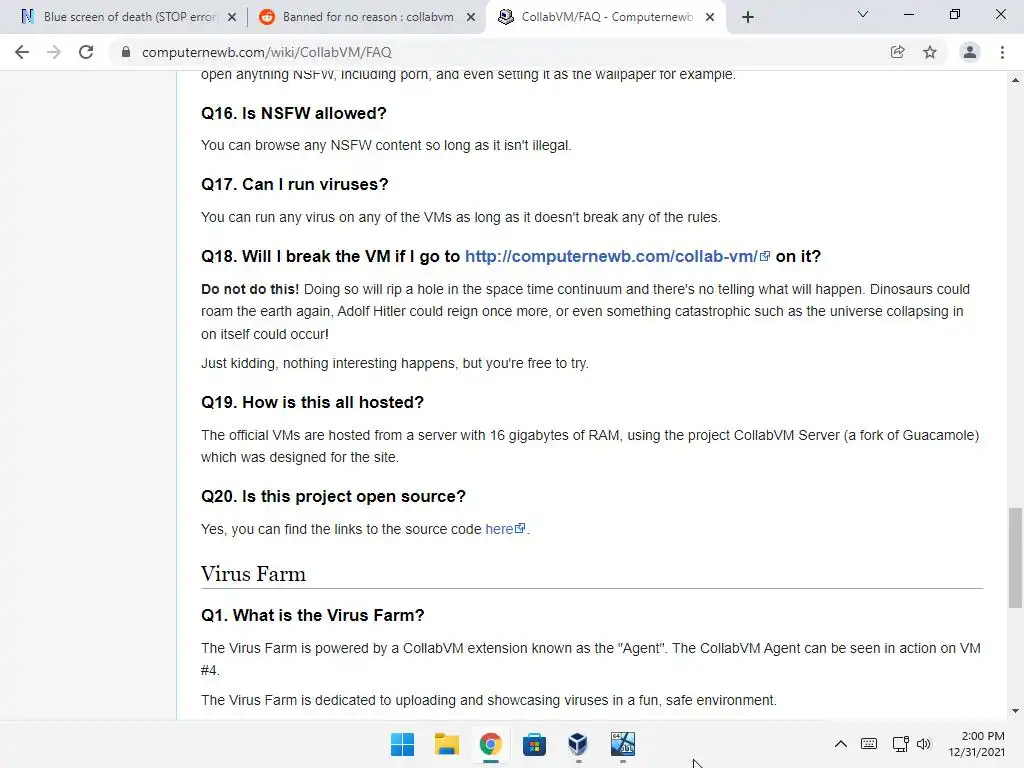Click the Chrome taskbar icon
Image resolution: width=1024 pixels, height=768 pixels.
click(x=490, y=744)
